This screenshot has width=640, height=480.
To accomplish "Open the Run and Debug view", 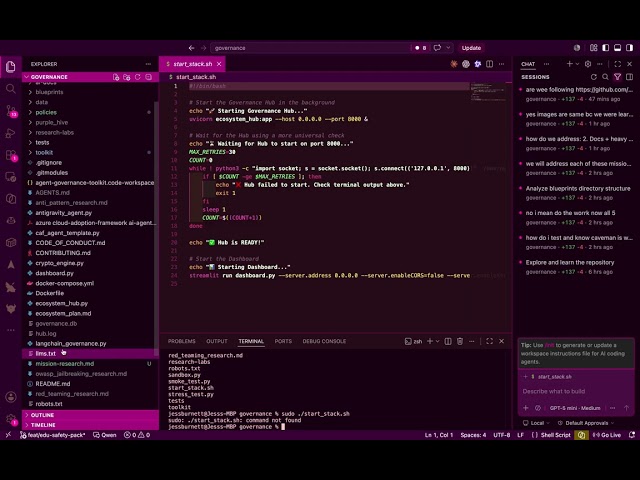I will pos(11,133).
